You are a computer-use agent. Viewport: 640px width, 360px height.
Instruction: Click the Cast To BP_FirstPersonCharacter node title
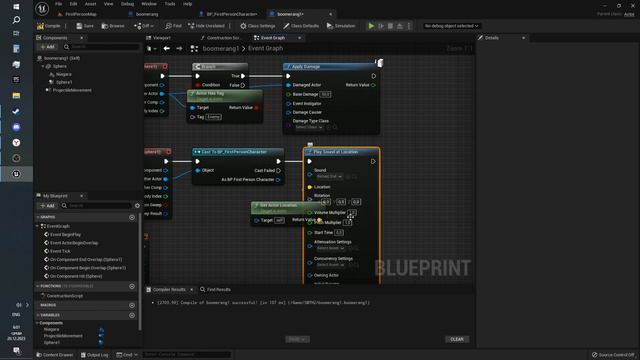click(234, 152)
